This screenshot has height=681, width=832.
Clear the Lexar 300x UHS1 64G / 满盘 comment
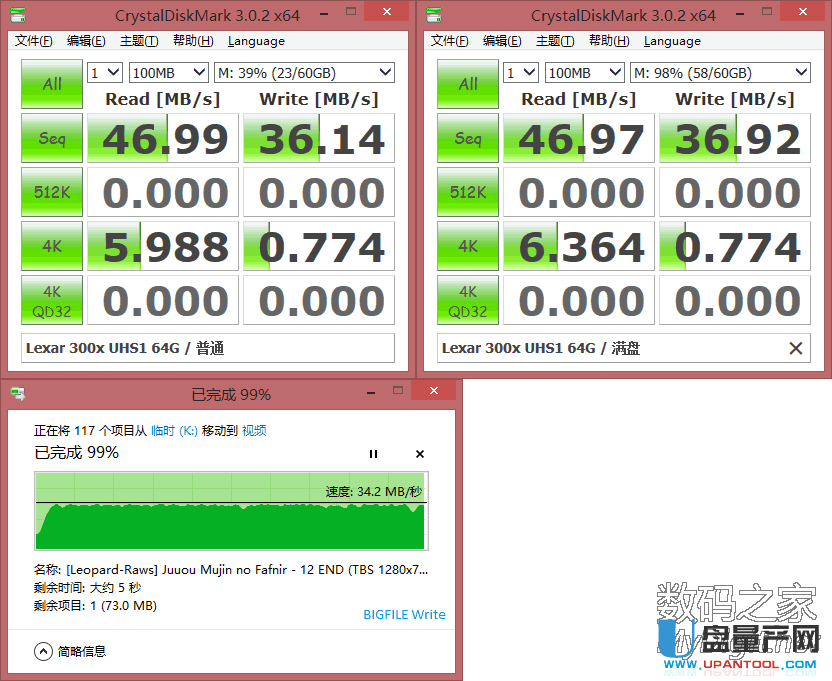point(795,348)
